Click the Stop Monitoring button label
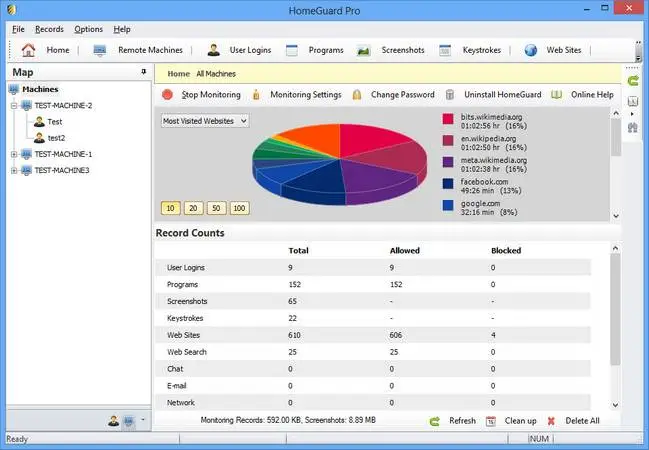The width and height of the screenshot is (649, 450). pyautogui.click(x=211, y=95)
